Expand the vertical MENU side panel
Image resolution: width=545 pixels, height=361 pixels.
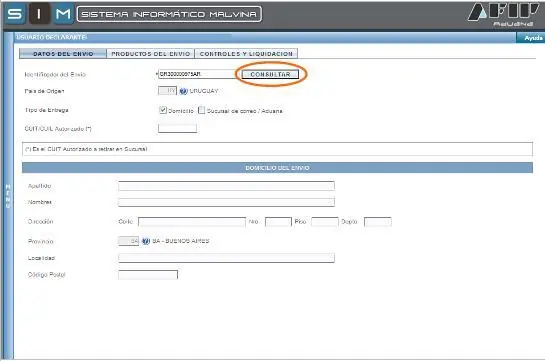(8, 196)
